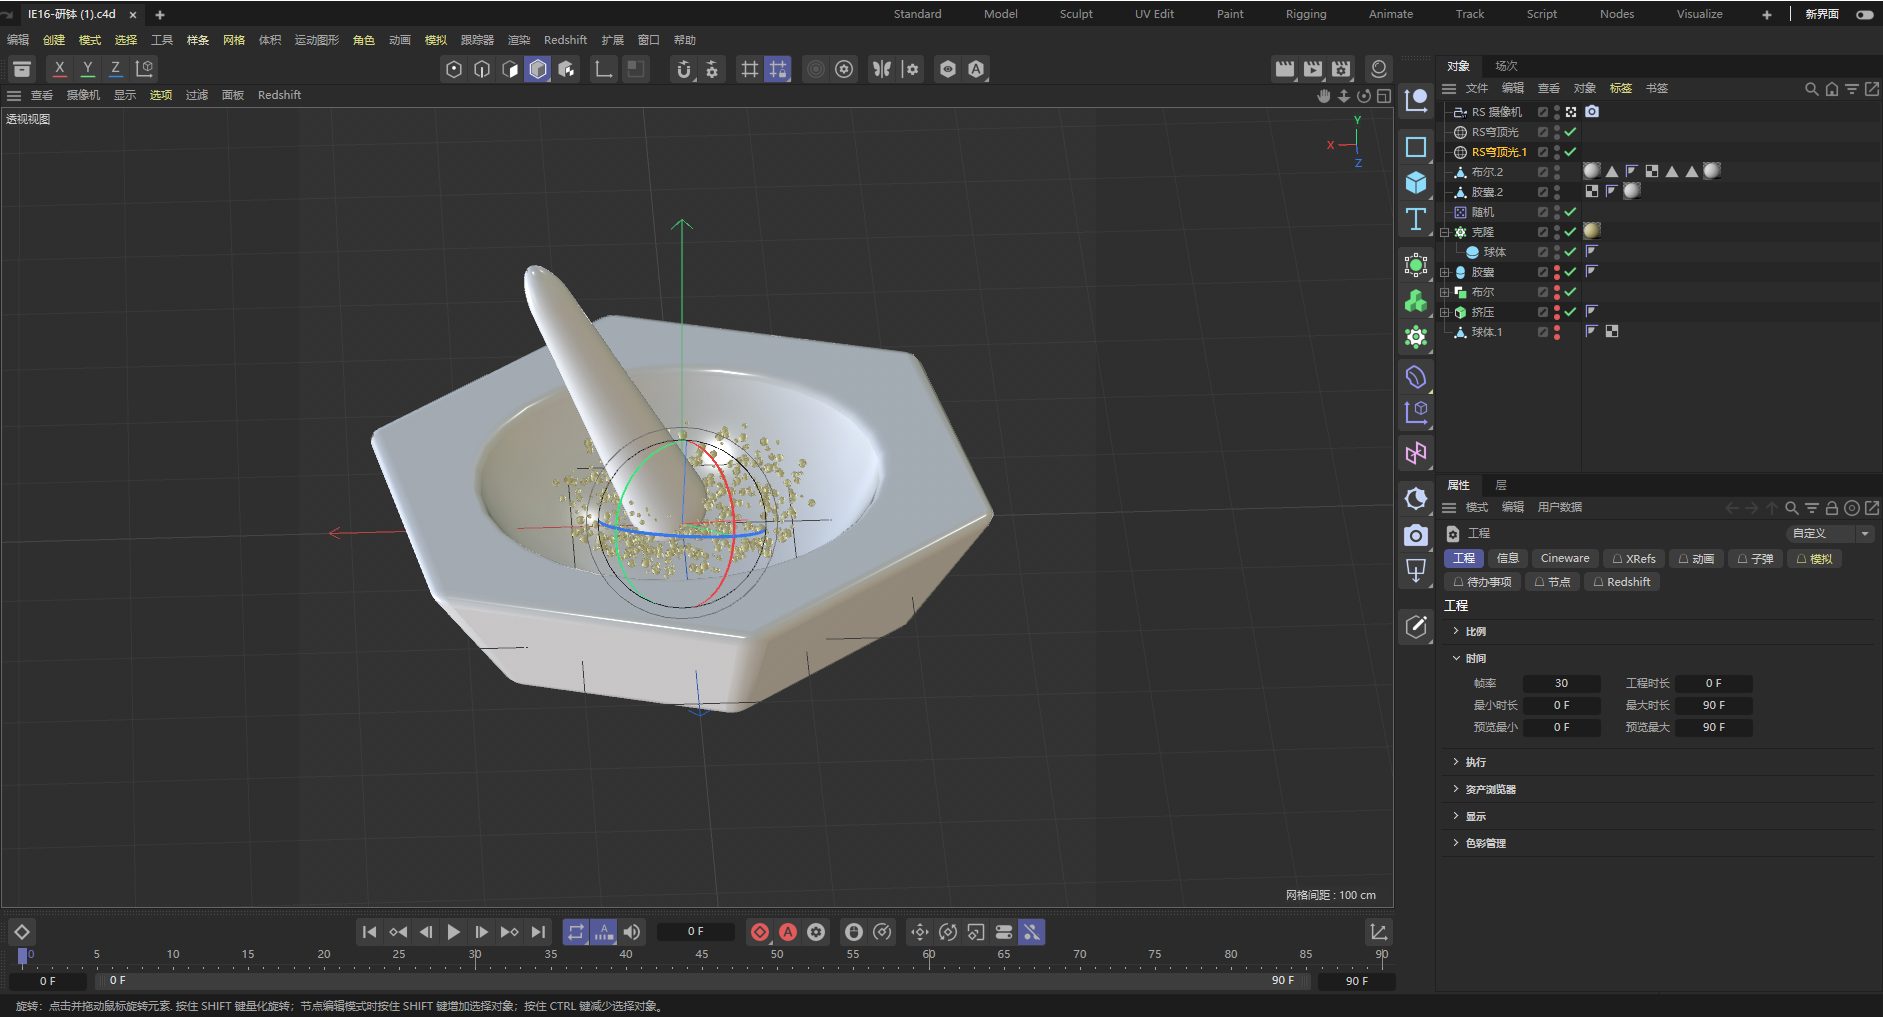Expand the 挤压 object tree node
Screen dimensions: 1883x1017
[1445, 312]
